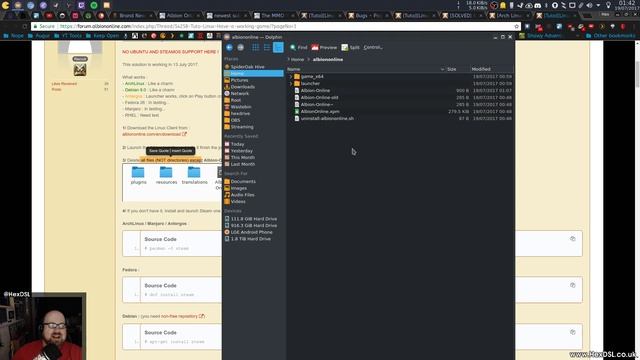Toggle Preview in Dolphin toolbar

[x=324, y=47]
